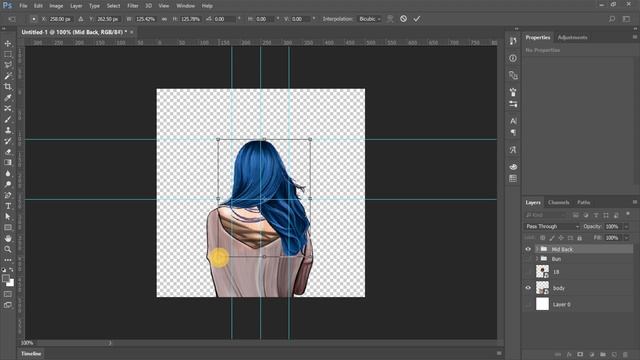Screen dimensions: 640x360
Task: Click the create new group folder icon
Action: click(602, 355)
